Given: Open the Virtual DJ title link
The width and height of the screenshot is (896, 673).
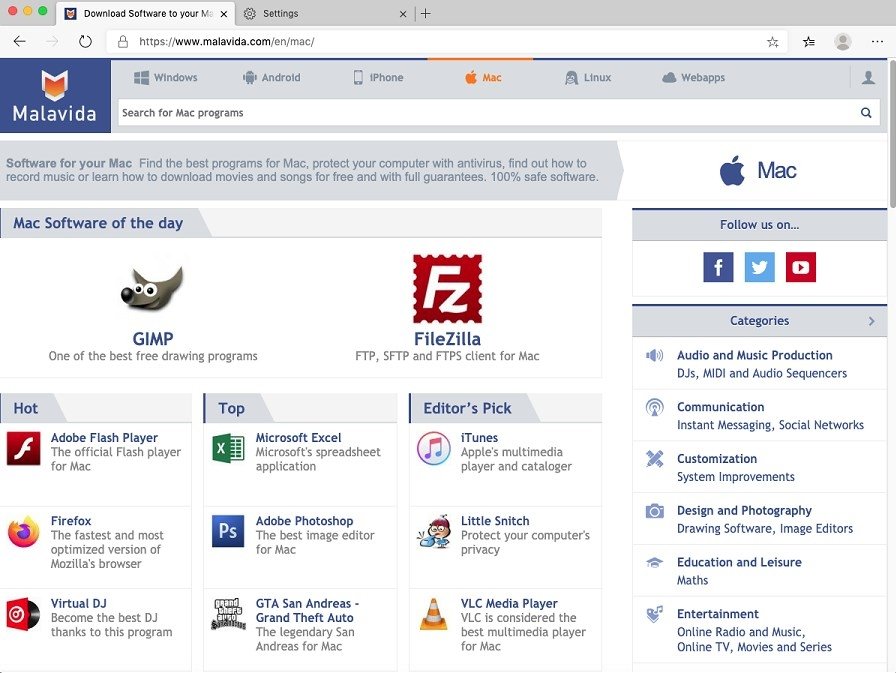Looking at the screenshot, I should [79, 604].
